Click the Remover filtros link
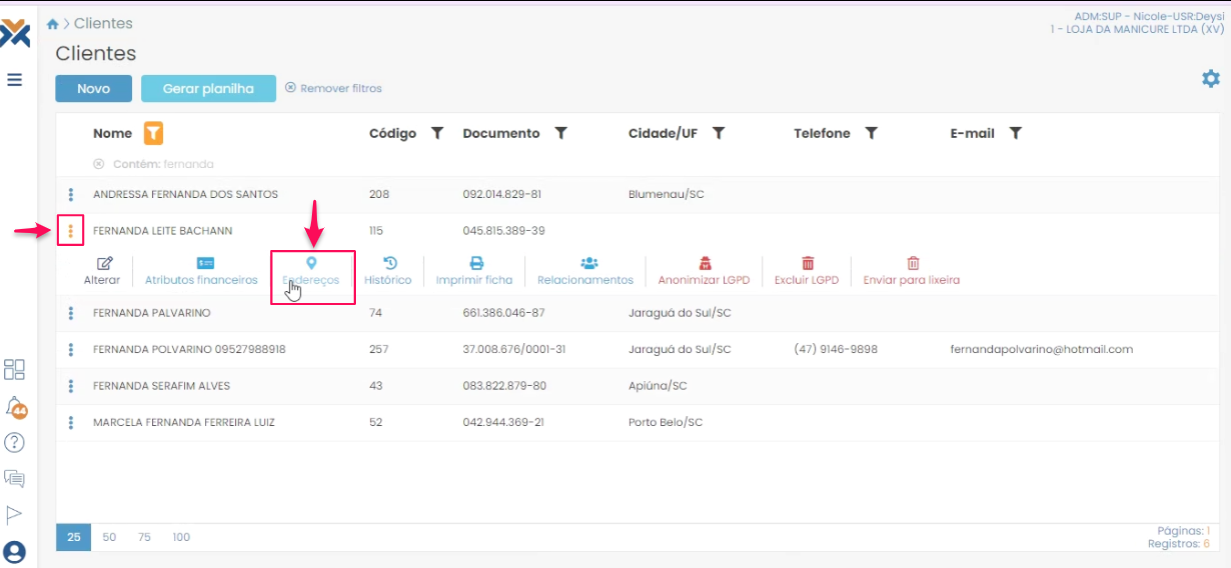This screenshot has width=1231, height=568. point(334,88)
